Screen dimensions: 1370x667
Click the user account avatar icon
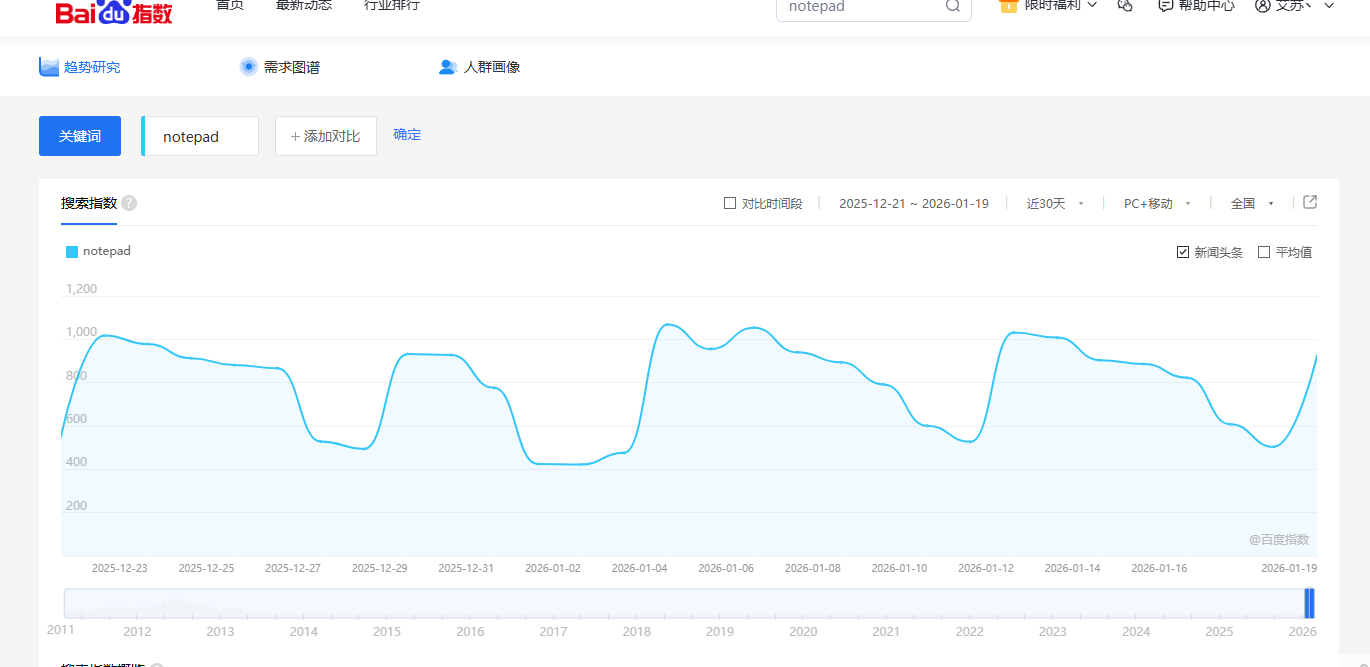(x=1262, y=6)
